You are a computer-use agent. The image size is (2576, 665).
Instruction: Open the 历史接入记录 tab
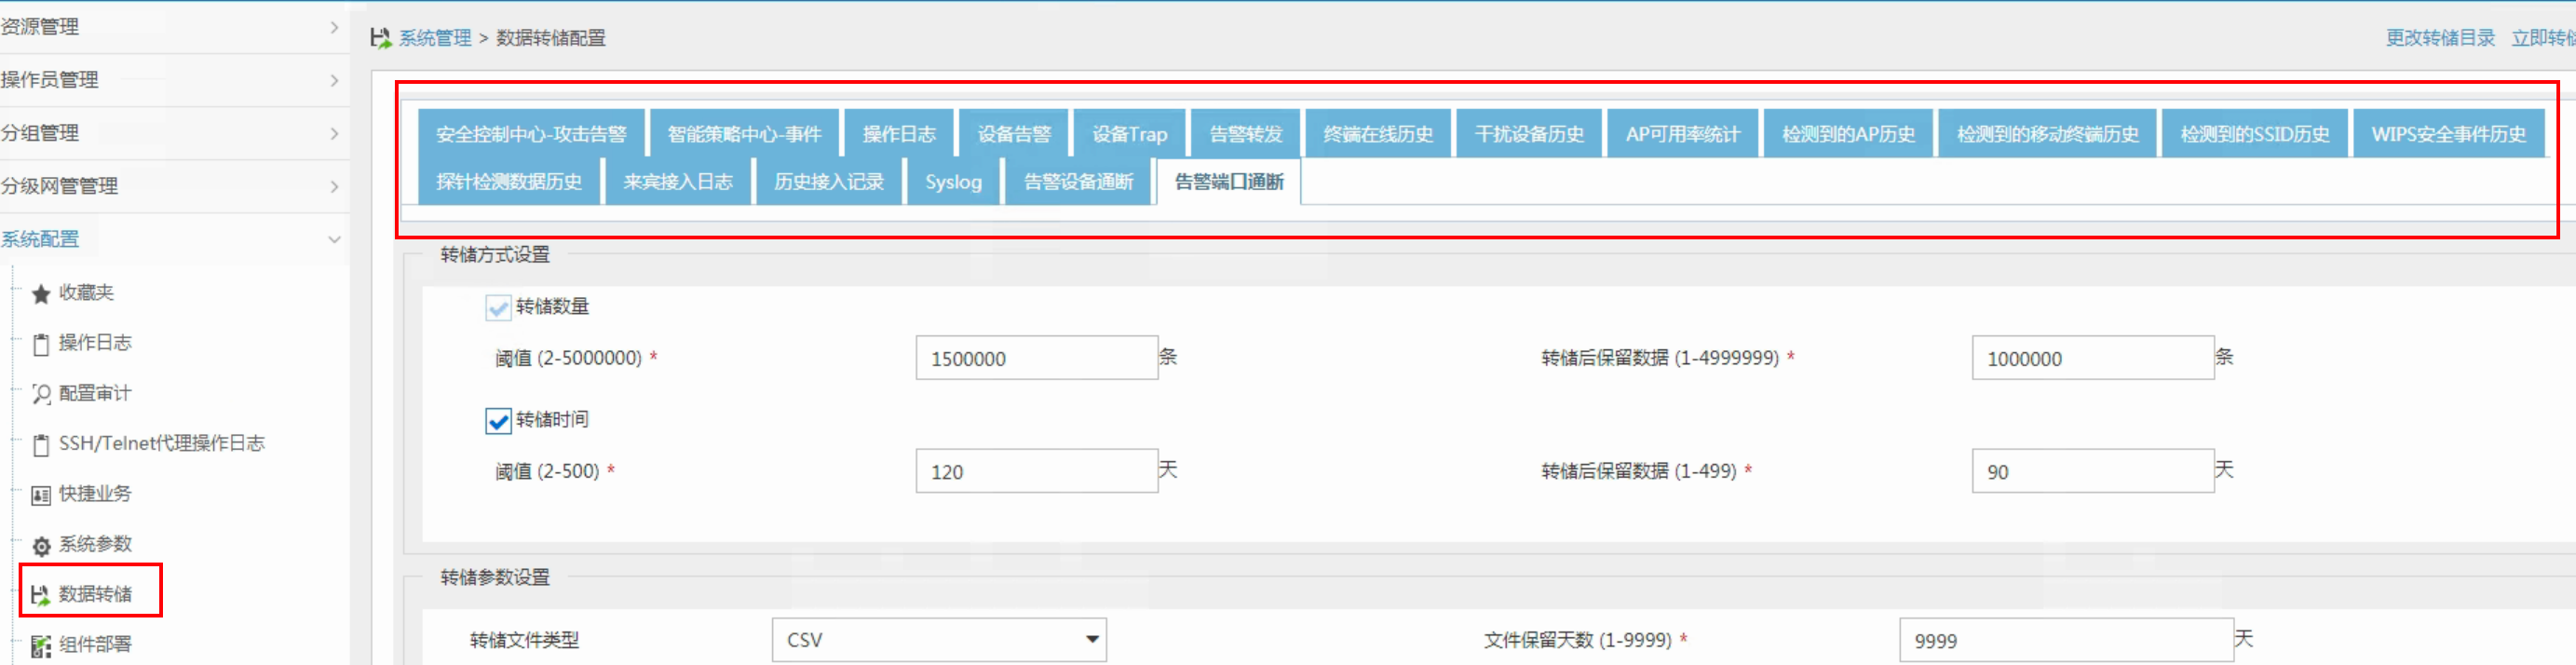click(x=829, y=181)
